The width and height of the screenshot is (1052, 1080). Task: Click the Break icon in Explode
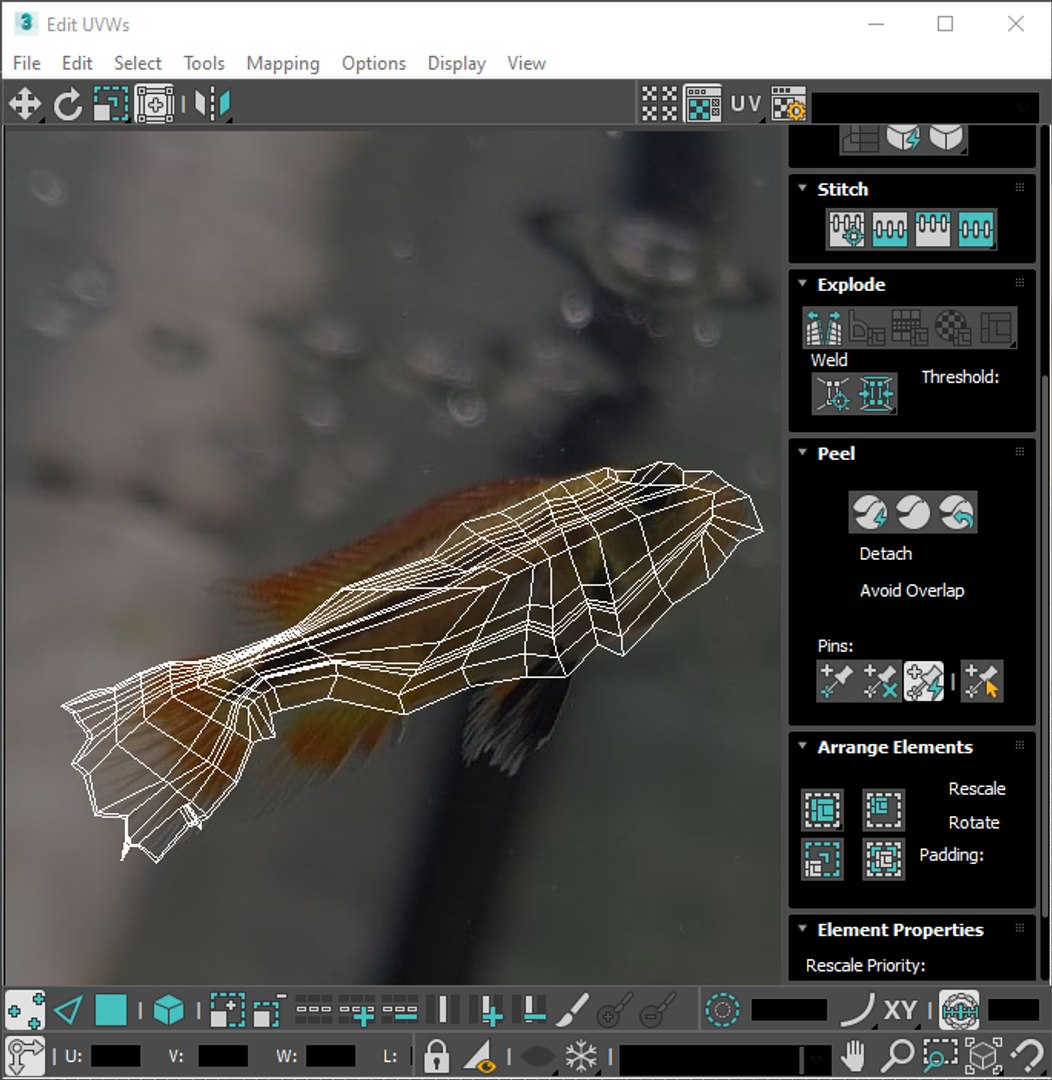824,327
